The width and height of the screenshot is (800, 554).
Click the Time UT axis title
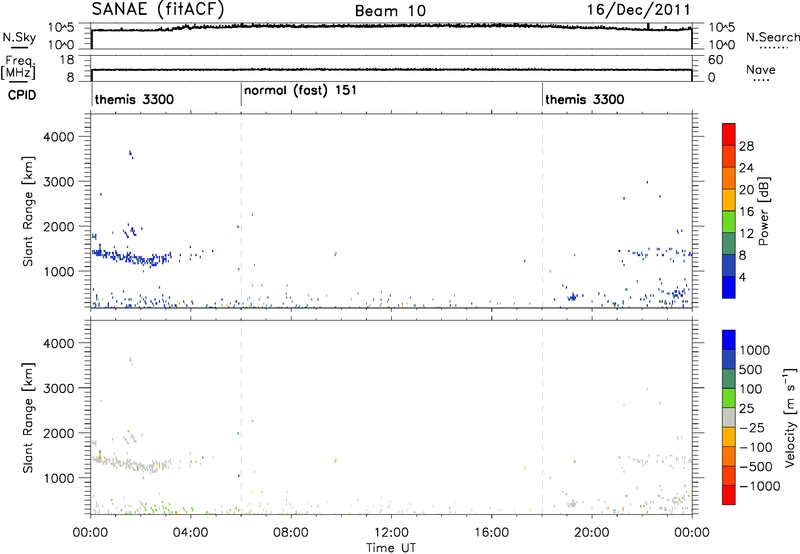tap(391, 547)
